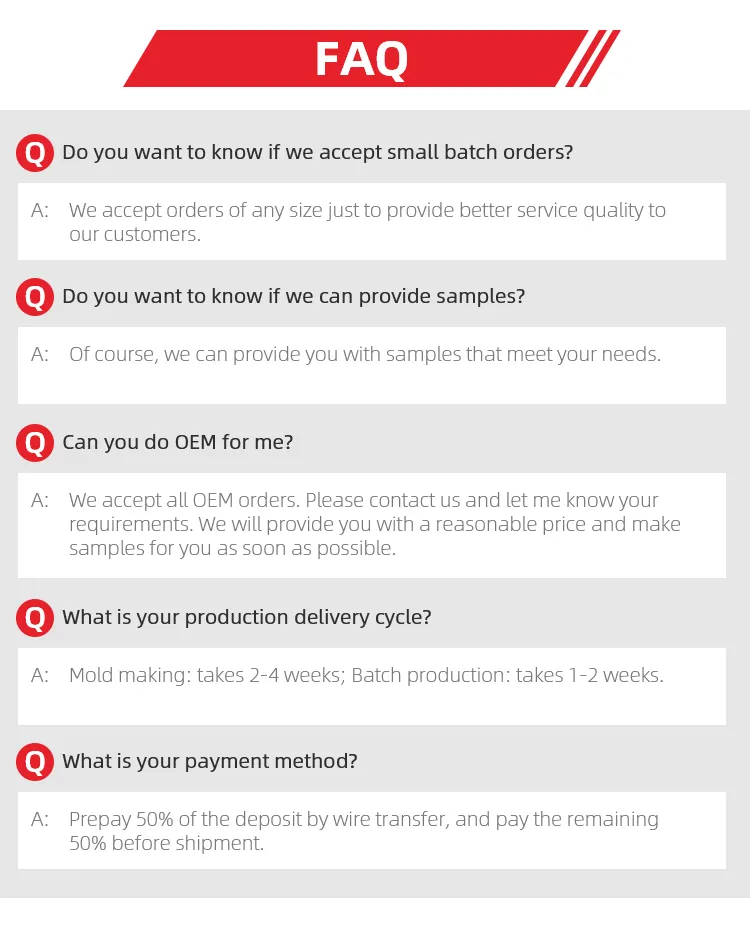Click the Q icon beside the OEM question
Screen dimensions: 750x941
pyautogui.click(x=35, y=442)
